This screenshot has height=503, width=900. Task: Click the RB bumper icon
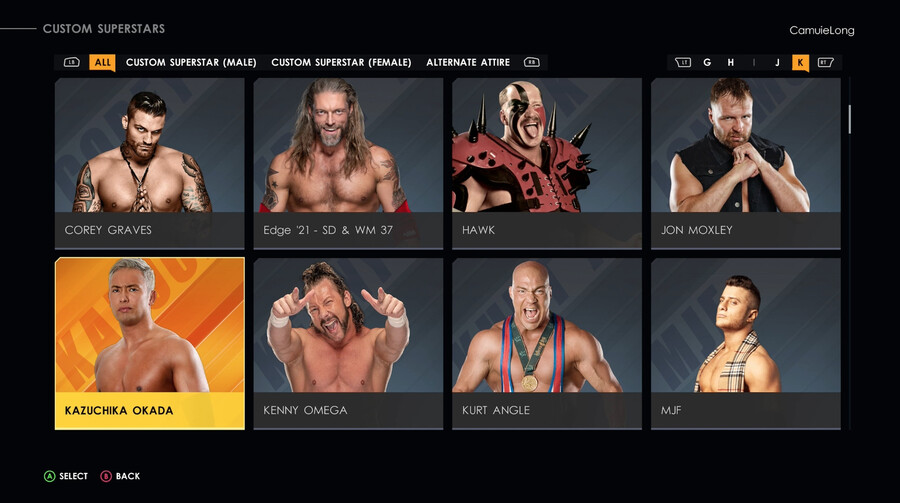(532, 62)
